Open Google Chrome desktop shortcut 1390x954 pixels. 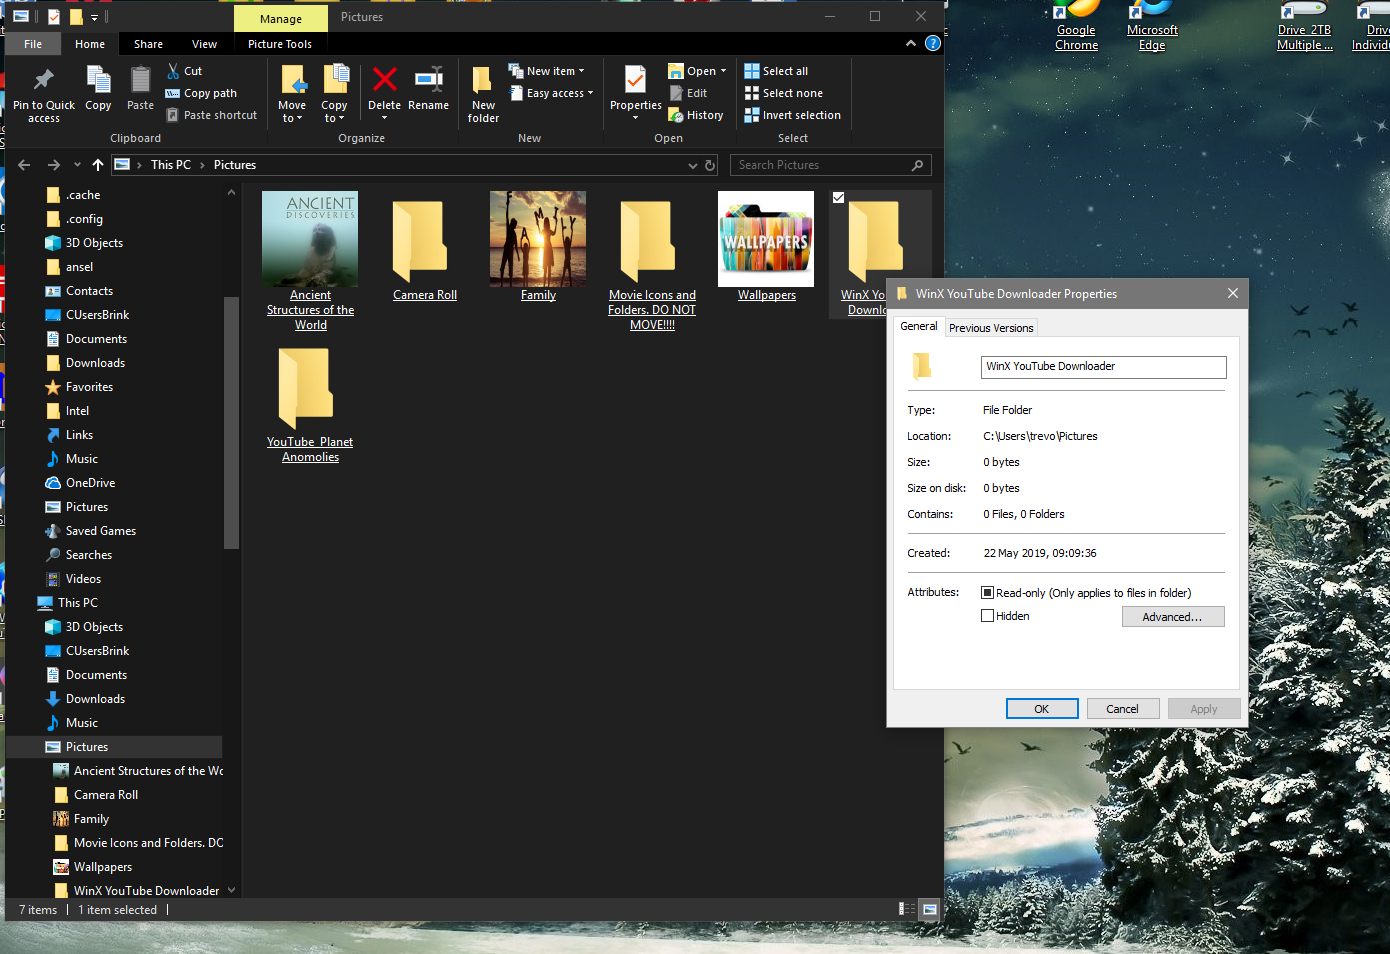1076,26
